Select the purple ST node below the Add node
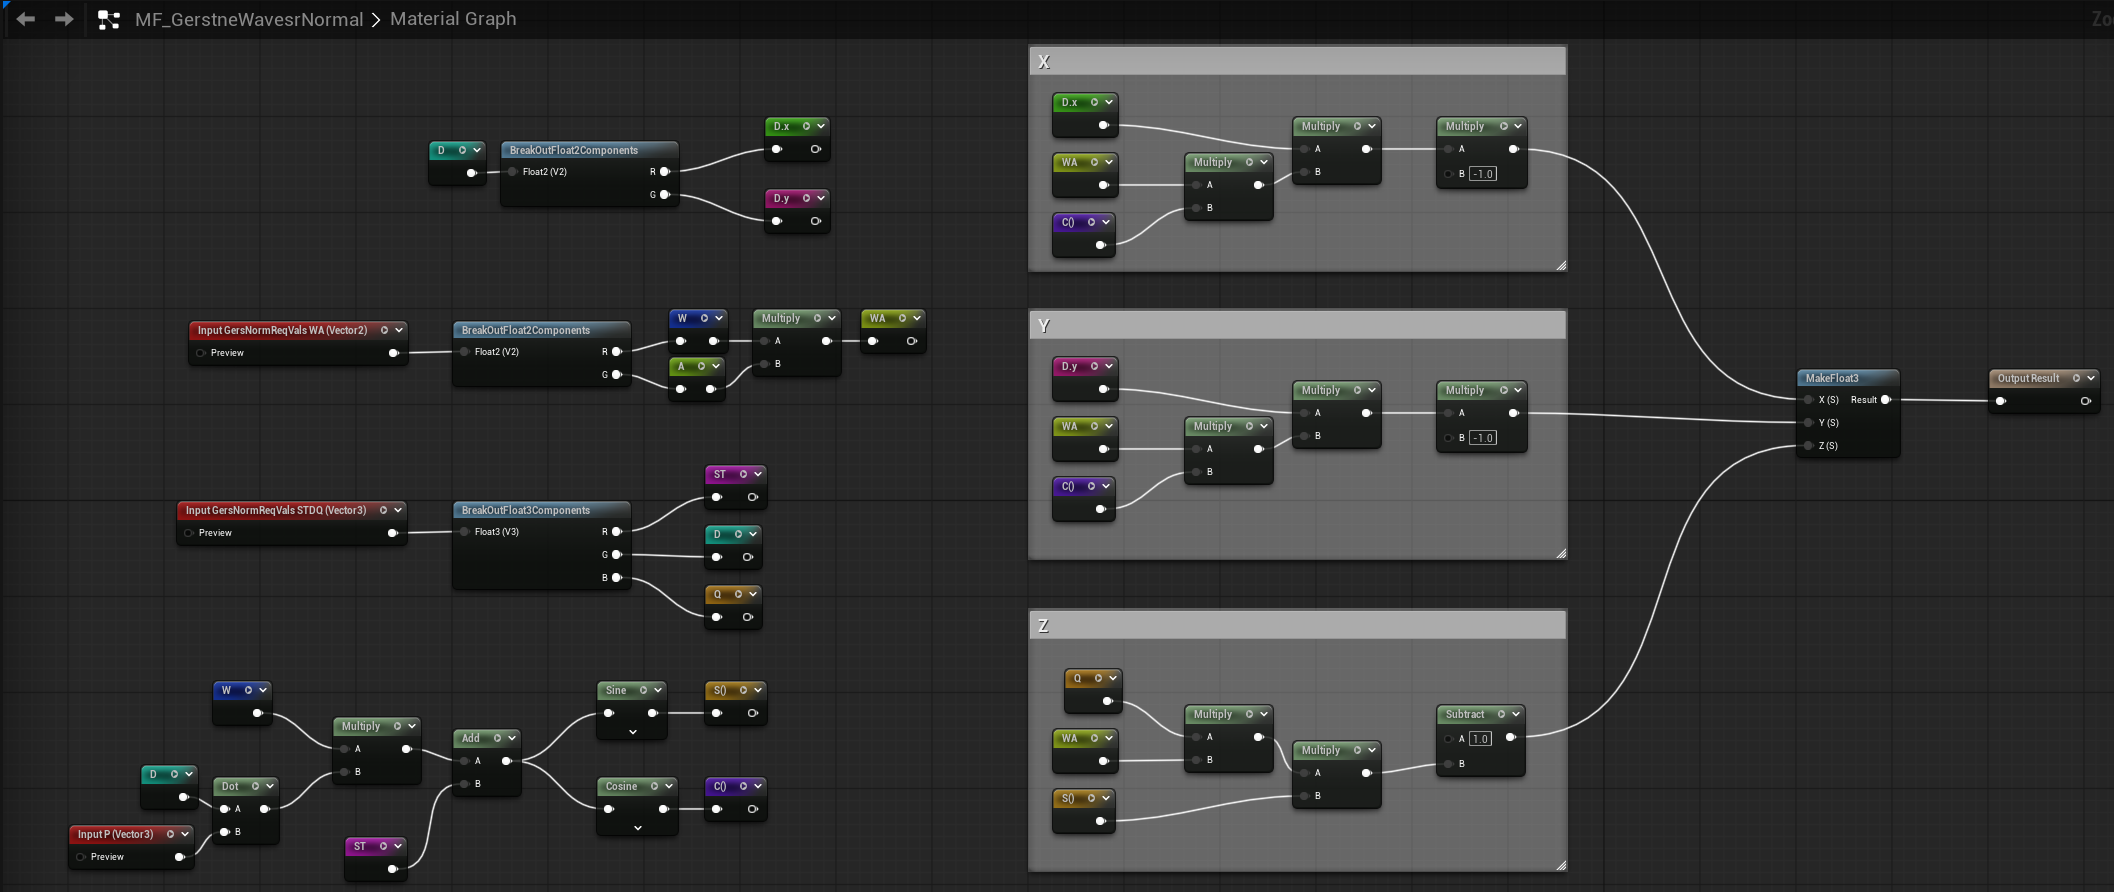Viewport: 2114px width, 892px height. 375,858
